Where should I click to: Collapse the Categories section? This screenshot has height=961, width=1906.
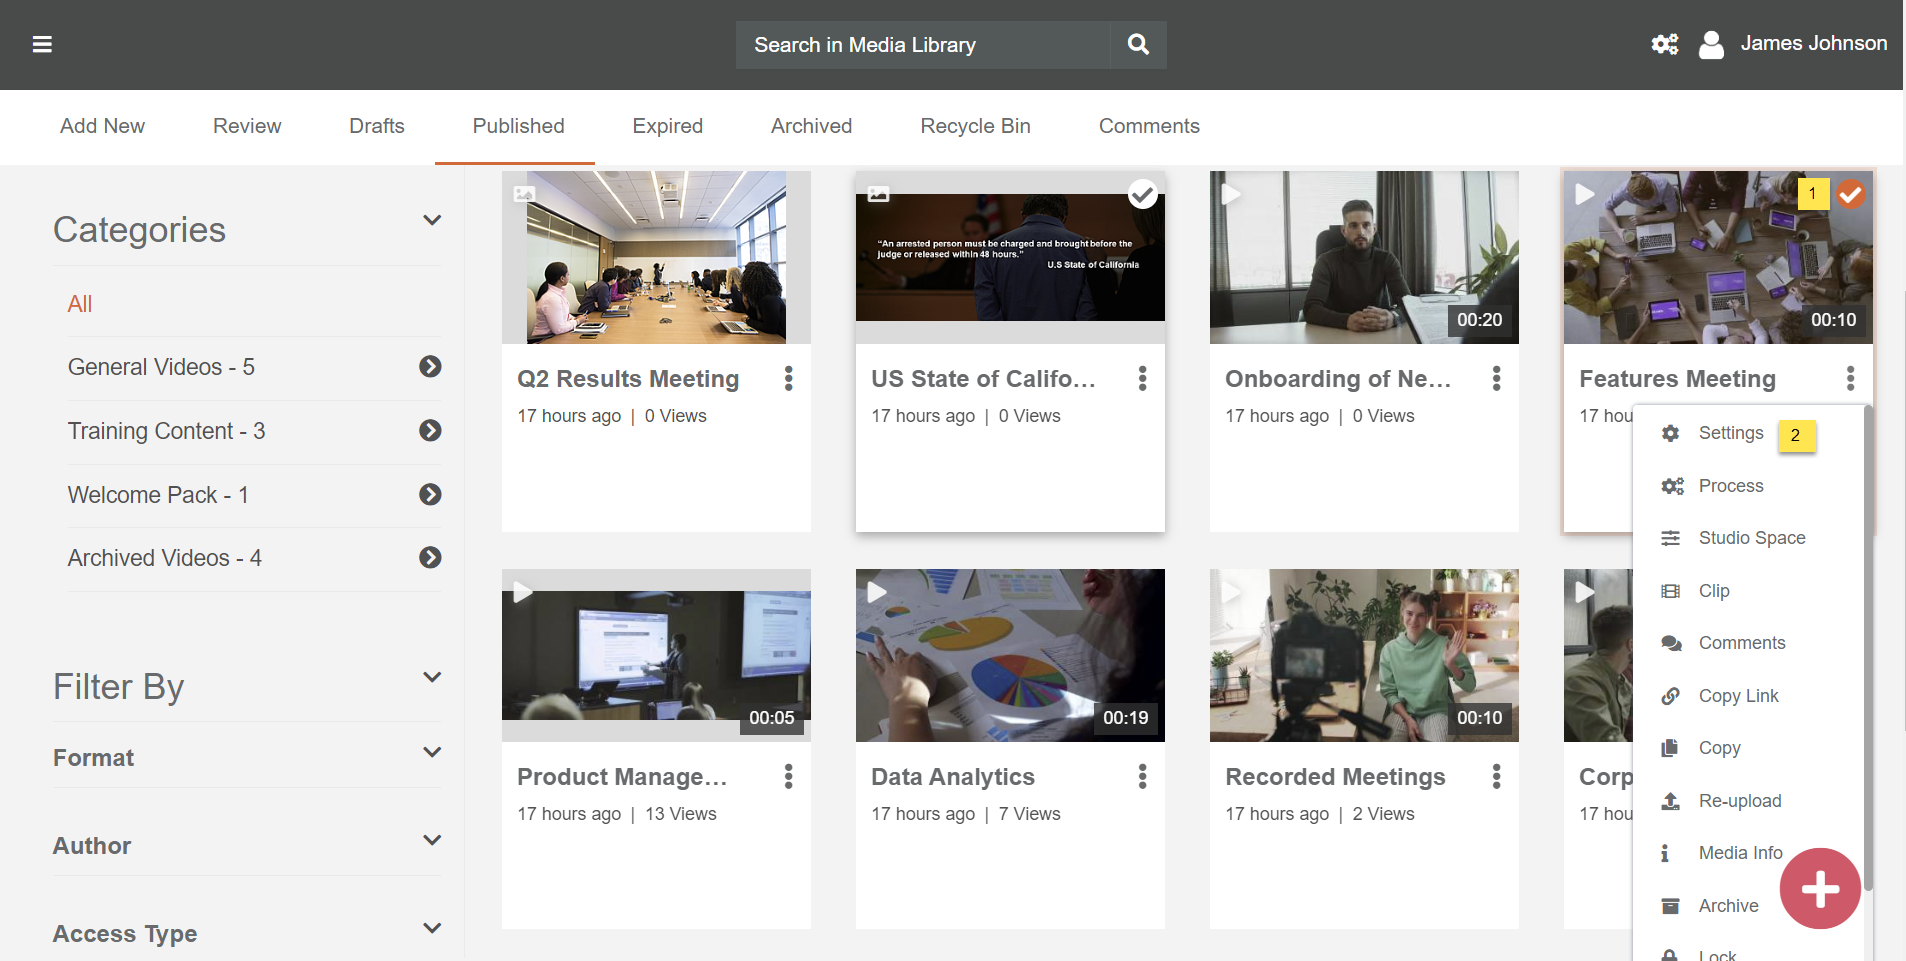(432, 221)
